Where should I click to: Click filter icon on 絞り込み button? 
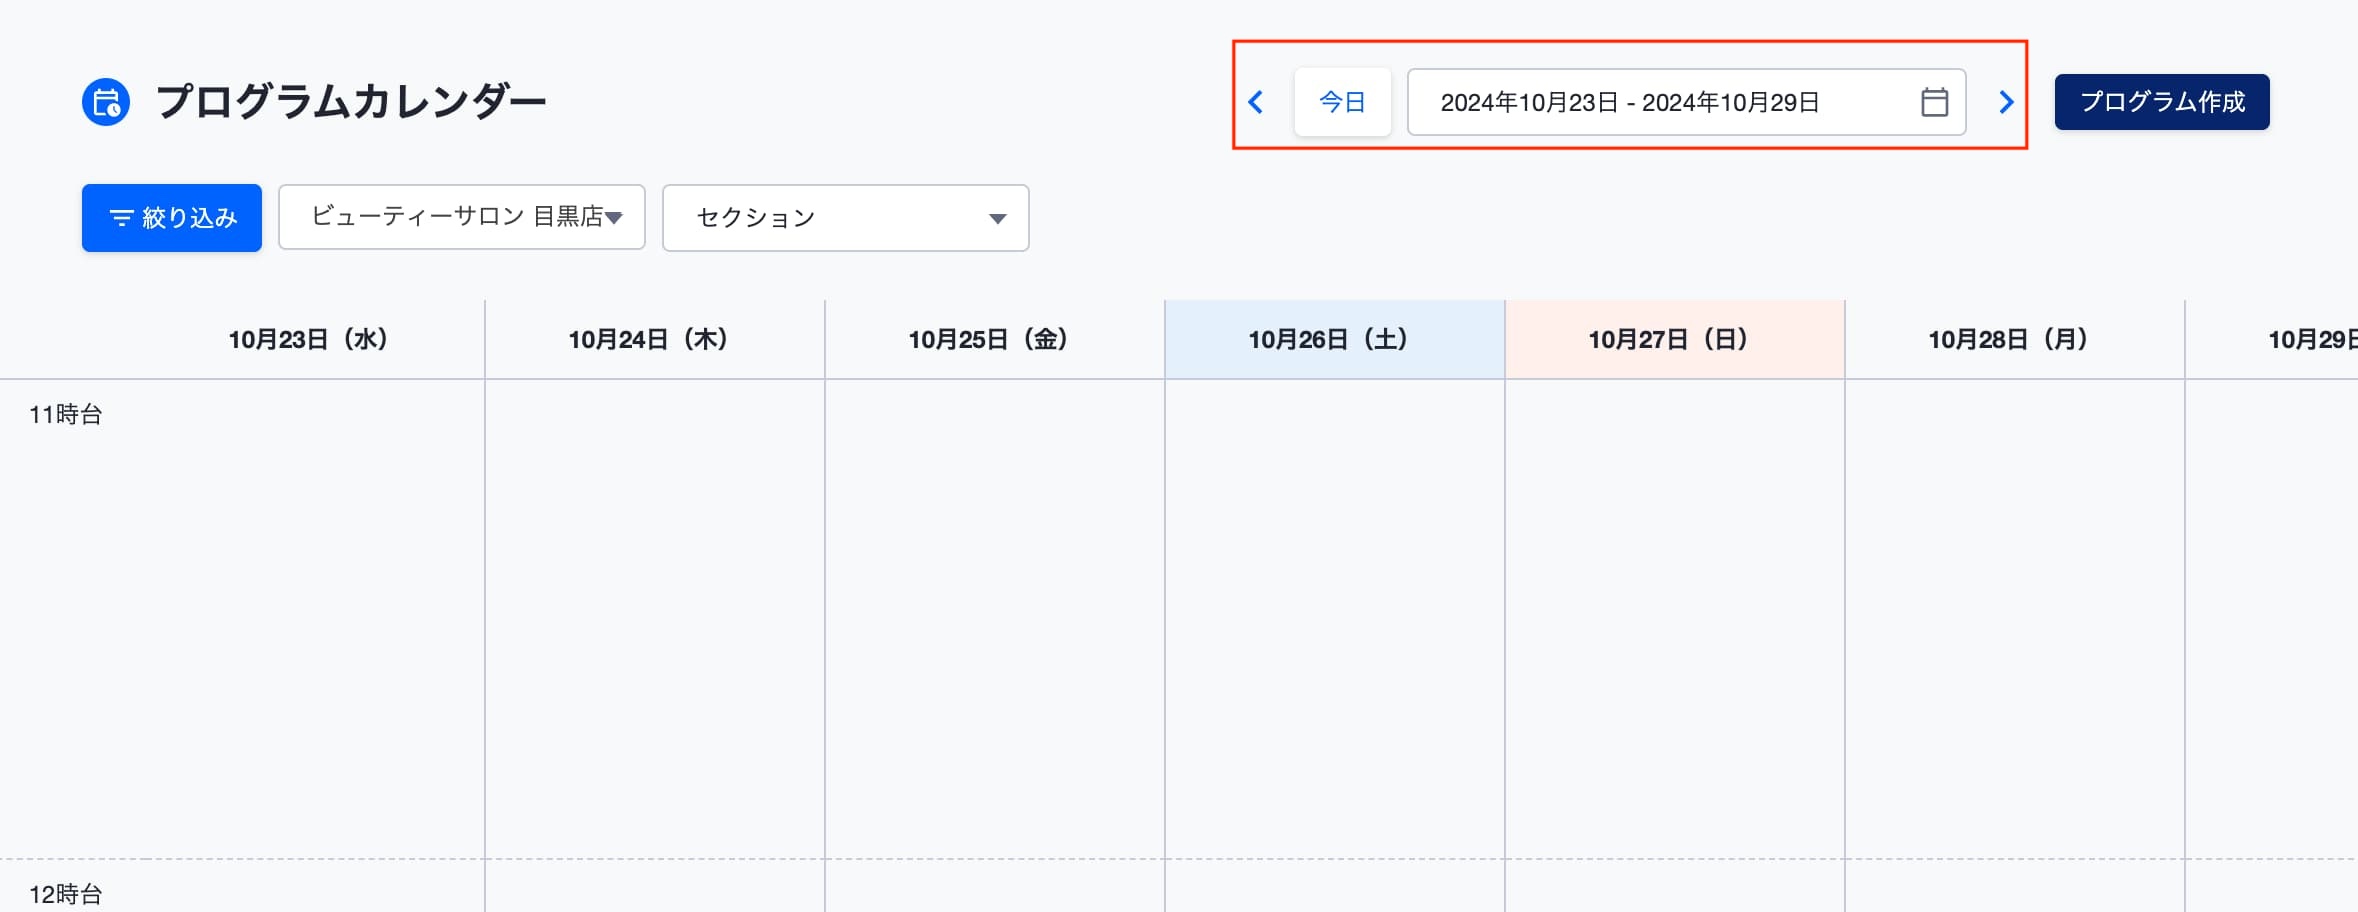[121, 218]
